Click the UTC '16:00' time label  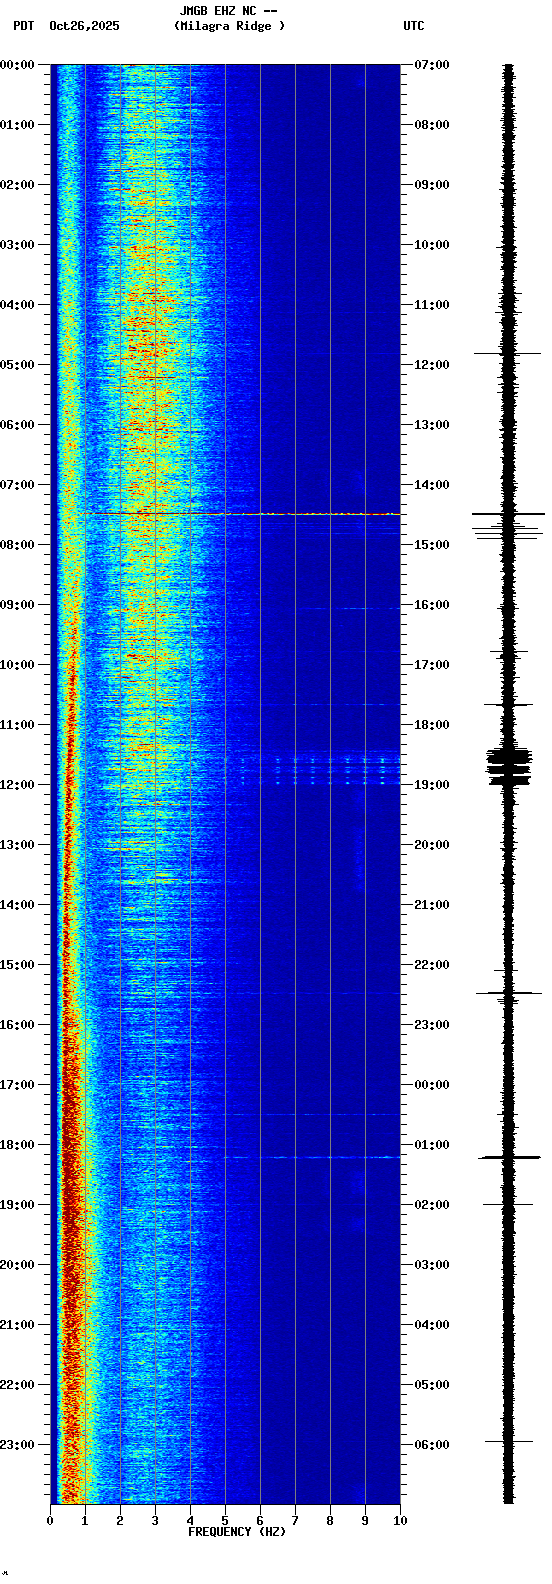point(432,605)
